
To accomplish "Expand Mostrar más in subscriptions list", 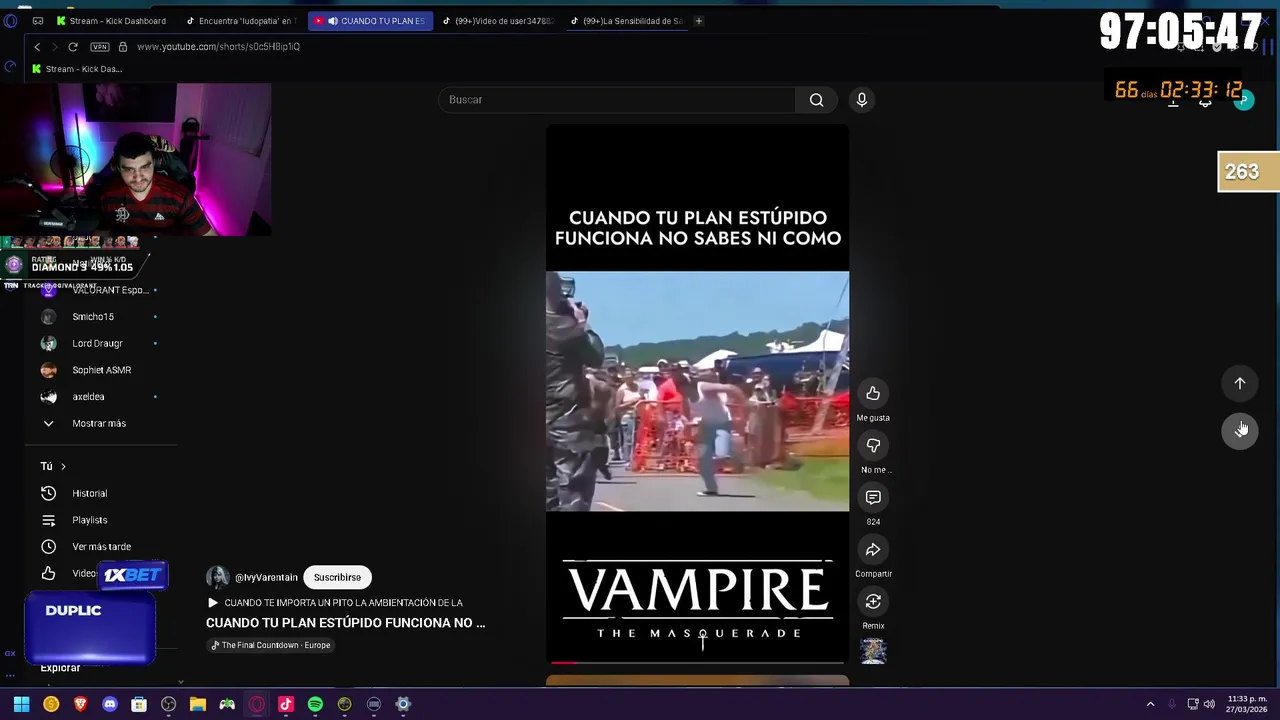I will [x=98, y=424].
